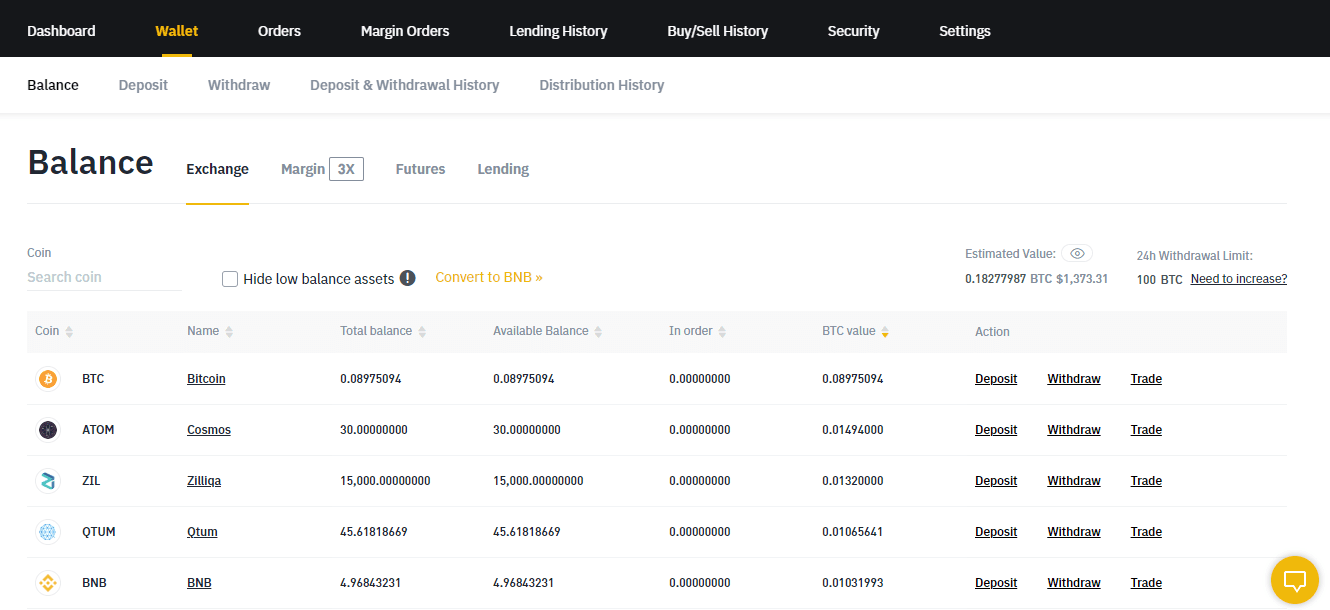The width and height of the screenshot is (1330, 610).
Task: Switch to the Deposit sub-tab
Action: tap(143, 85)
